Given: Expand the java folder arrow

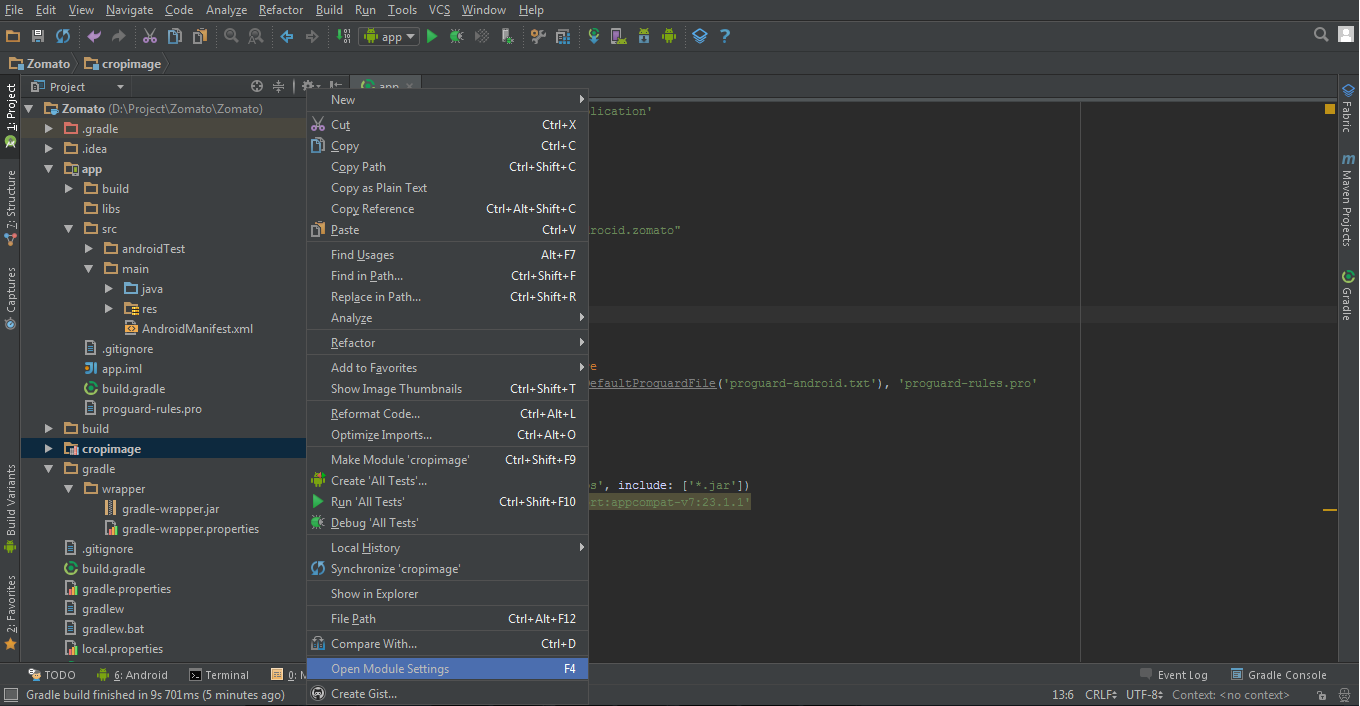Looking at the screenshot, I should (x=109, y=289).
